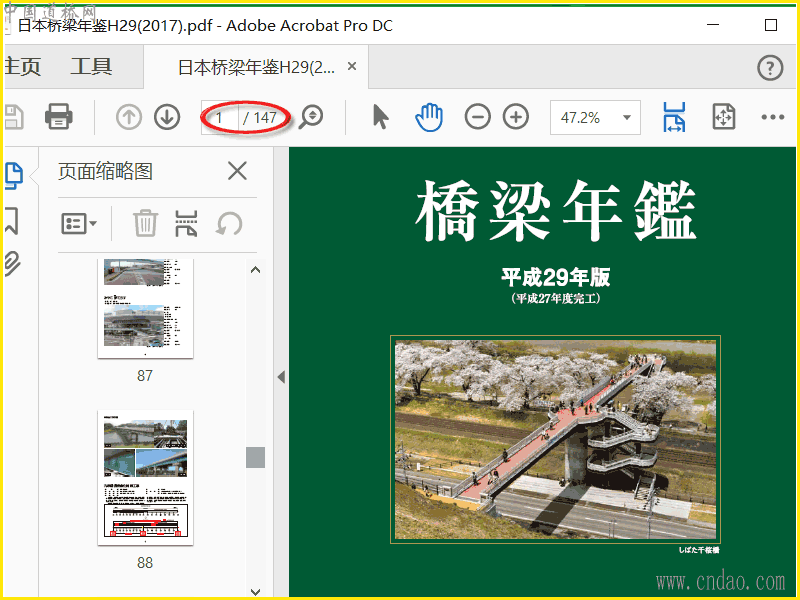Go to the previous page with the up arrow
This screenshot has width=800, height=600.
(x=129, y=117)
